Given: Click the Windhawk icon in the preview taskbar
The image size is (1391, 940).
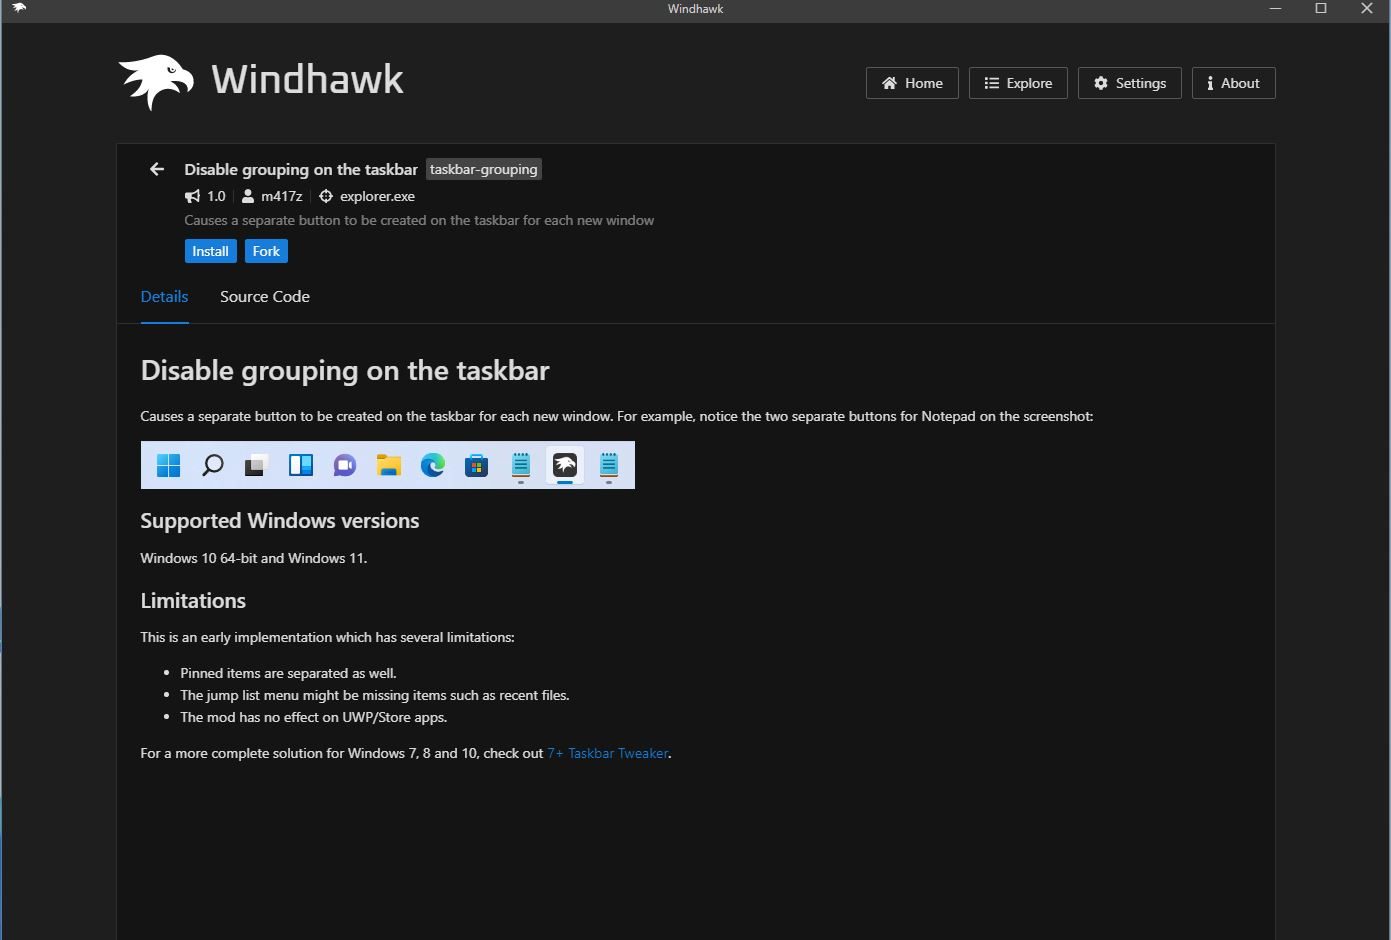Looking at the screenshot, I should (x=565, y=465).
